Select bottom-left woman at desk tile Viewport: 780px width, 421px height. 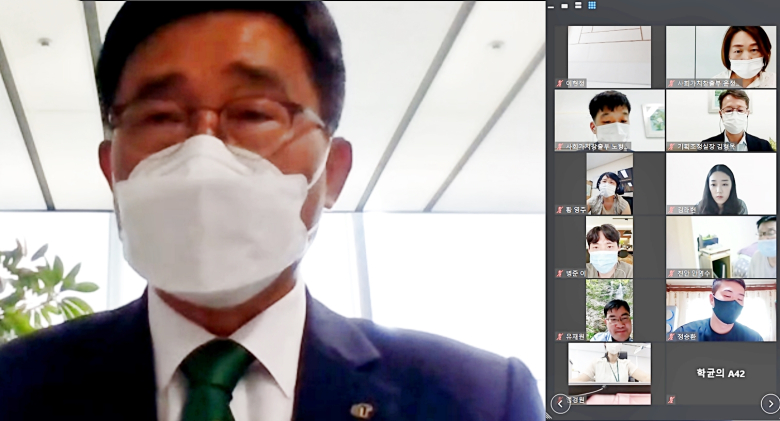(609, 374)
